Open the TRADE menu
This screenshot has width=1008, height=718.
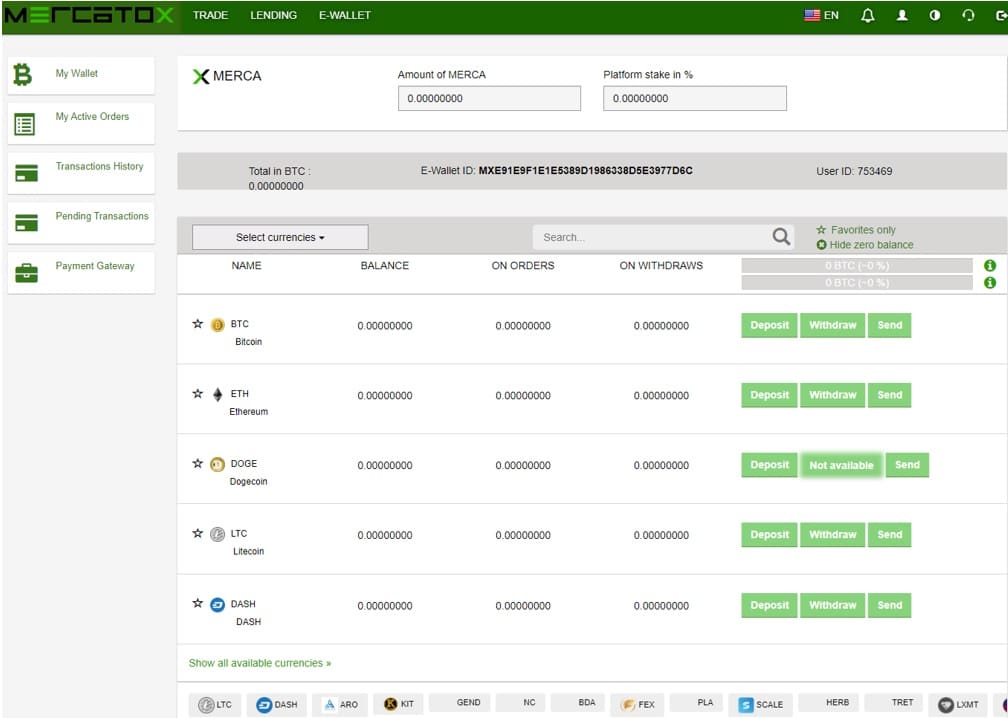click(210, 15)
